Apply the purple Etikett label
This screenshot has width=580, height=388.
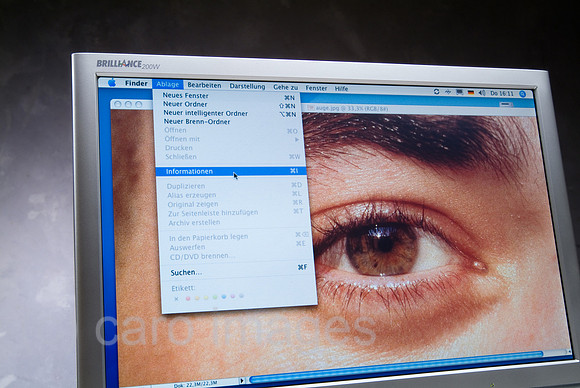tap(233, 296)
